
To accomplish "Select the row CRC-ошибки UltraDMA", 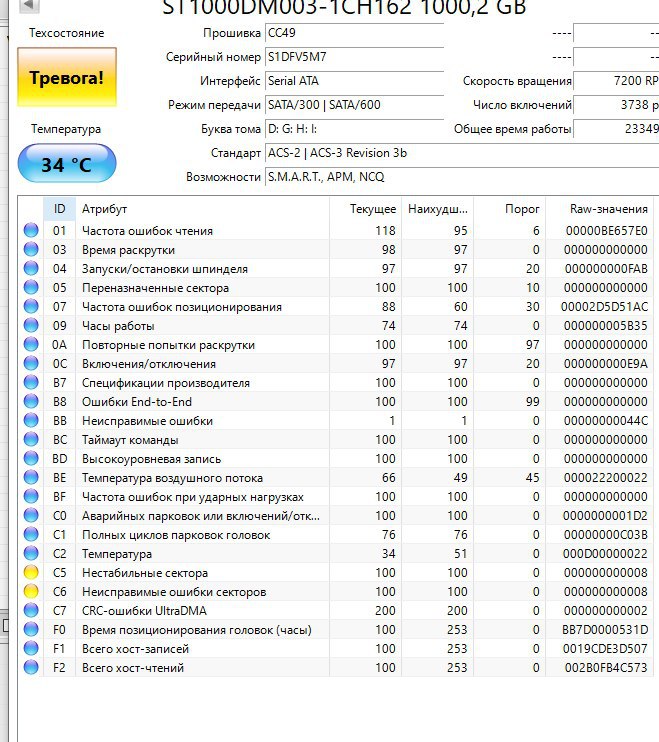I will (336, 610).
